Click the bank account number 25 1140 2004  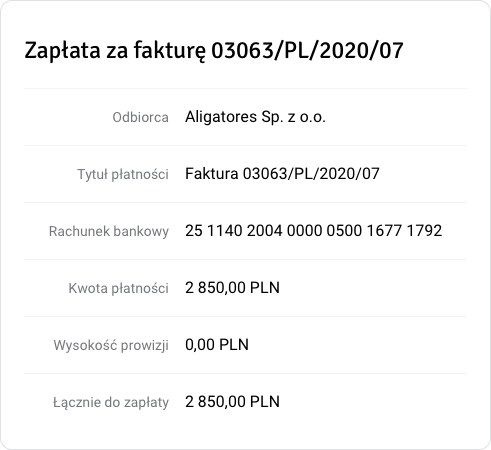point(314,231)
